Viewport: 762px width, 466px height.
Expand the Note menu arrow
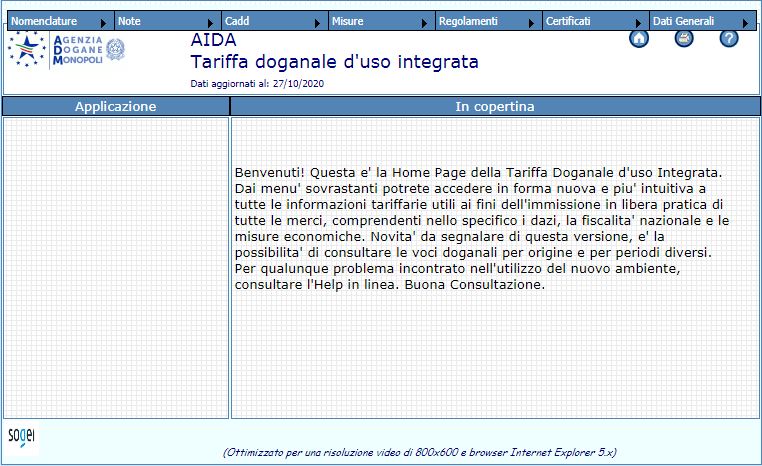(x=210, y=23)
